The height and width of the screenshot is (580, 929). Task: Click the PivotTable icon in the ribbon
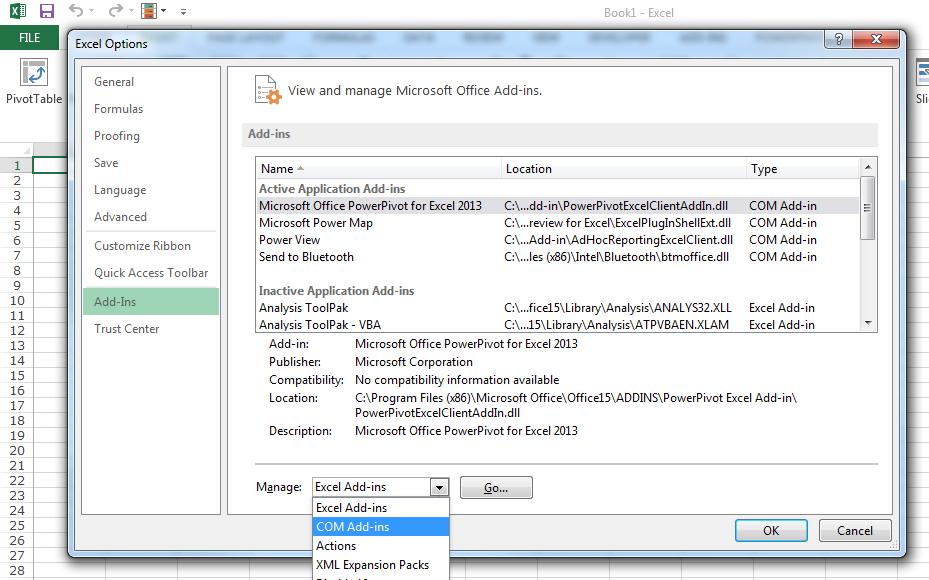point(34,72)
